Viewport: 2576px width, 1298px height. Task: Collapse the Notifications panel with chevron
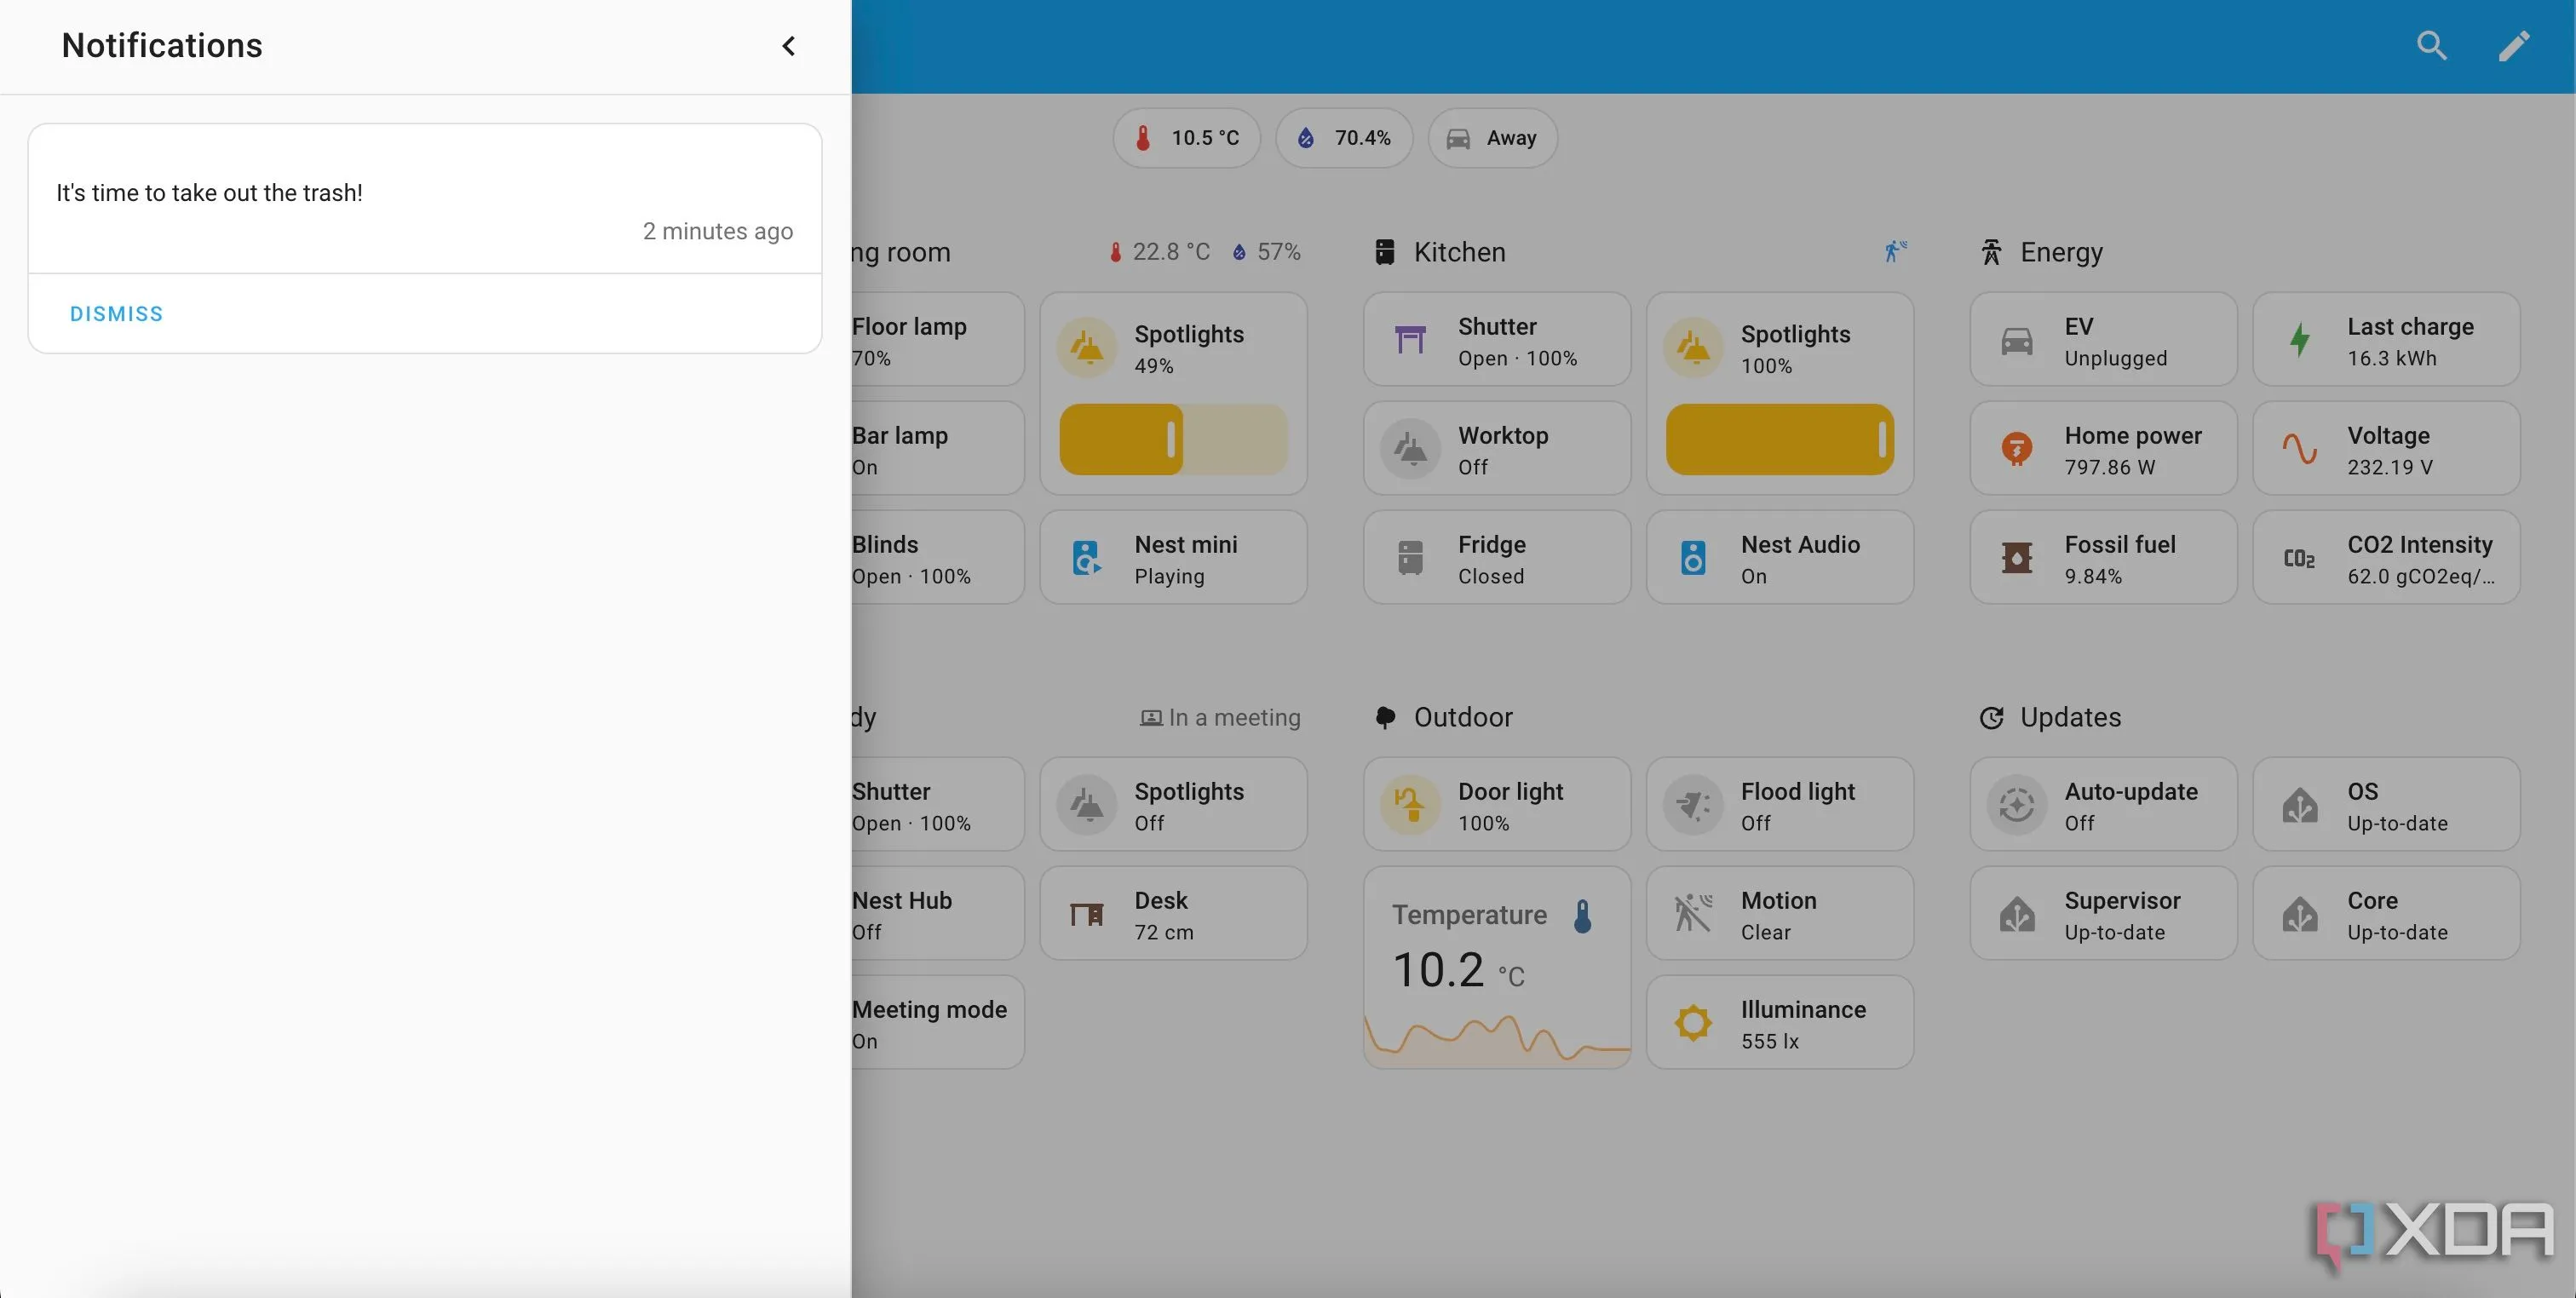[788, 46]
